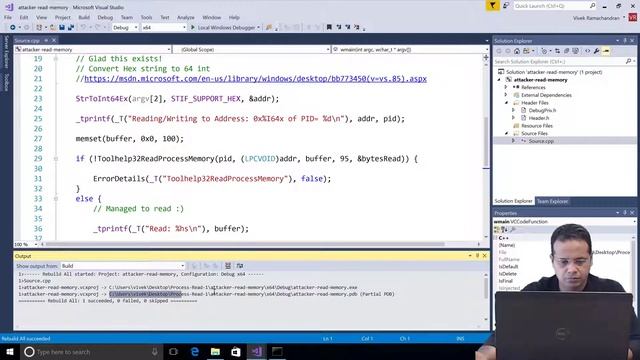Select the Solution Explorer tab

click(513, 201)
